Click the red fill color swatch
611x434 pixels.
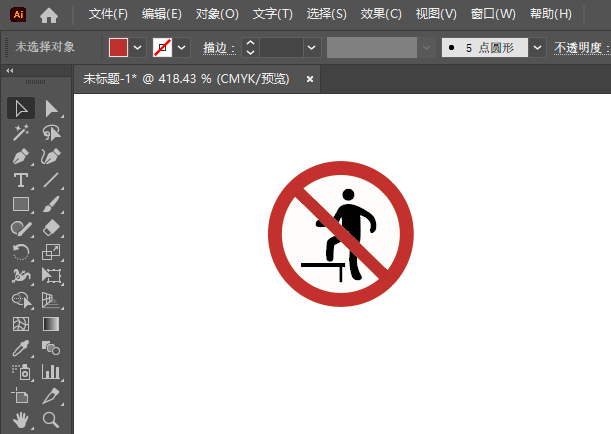tap(118, 48)
